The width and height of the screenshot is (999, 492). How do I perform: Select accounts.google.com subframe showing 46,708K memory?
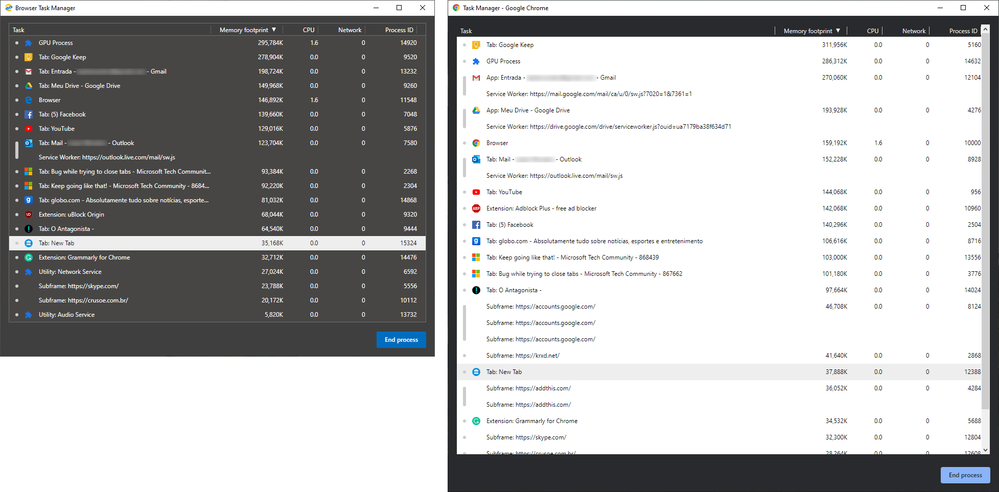(720, 307)
